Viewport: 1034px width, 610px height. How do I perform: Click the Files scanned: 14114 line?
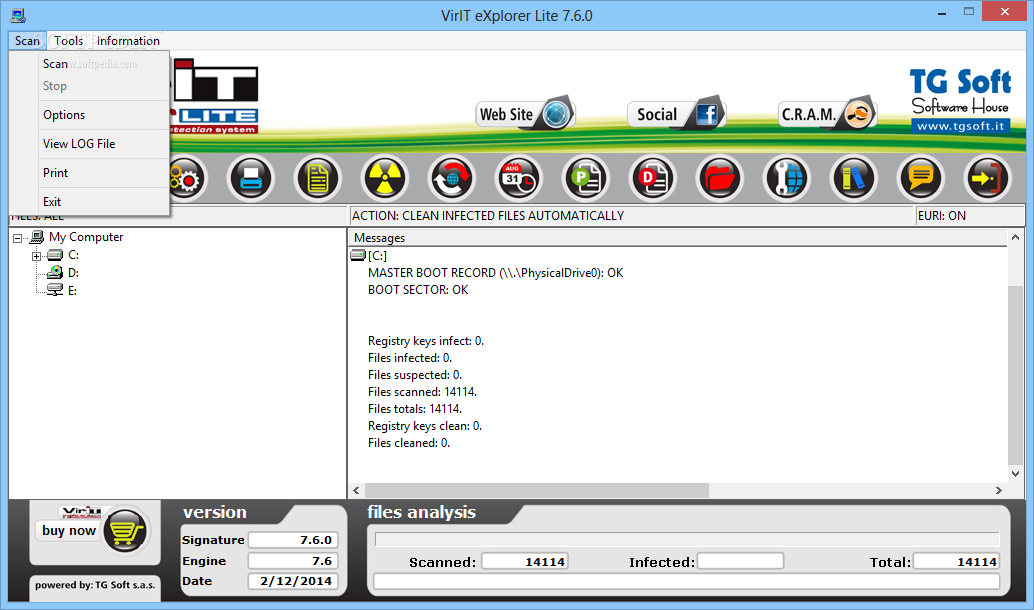[422, 392]
